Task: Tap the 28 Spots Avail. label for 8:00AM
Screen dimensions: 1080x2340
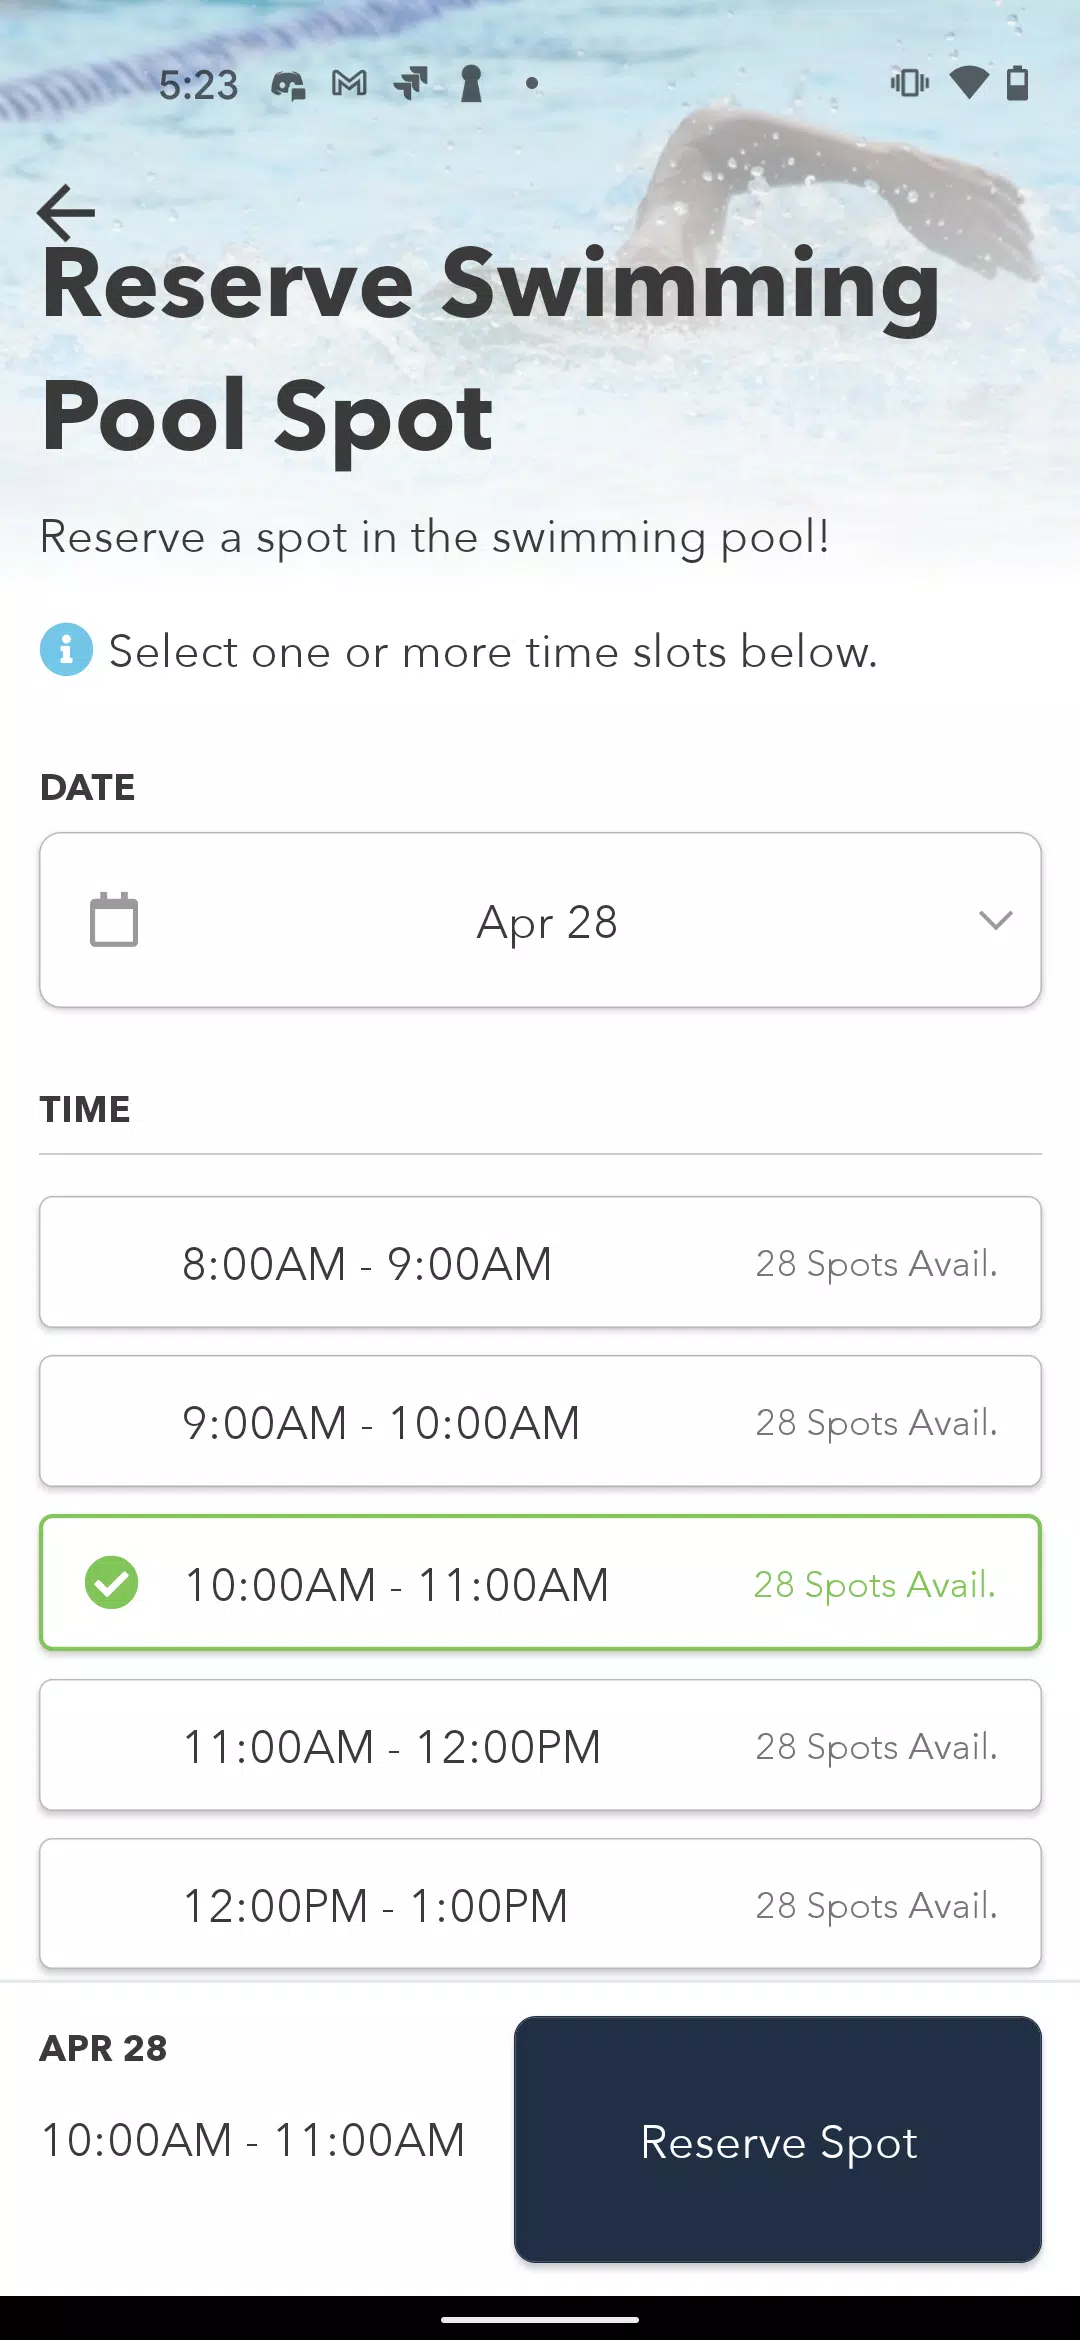Action: pyautogui.click(x=877, y=1264)
